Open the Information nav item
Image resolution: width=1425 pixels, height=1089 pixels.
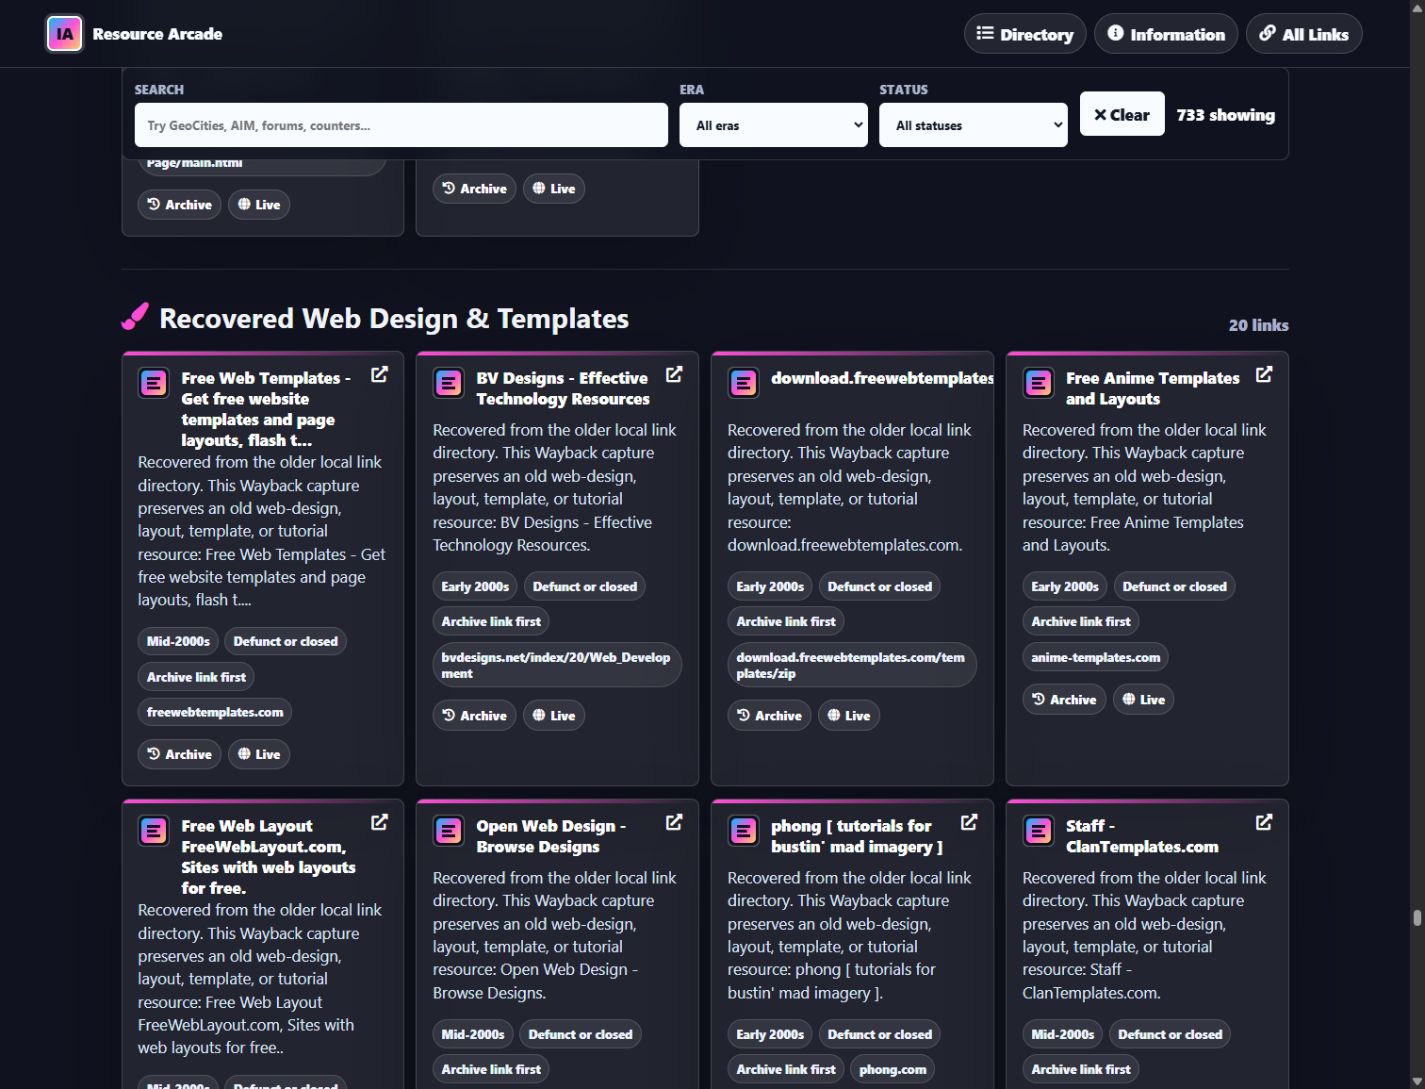point(1166,34)
